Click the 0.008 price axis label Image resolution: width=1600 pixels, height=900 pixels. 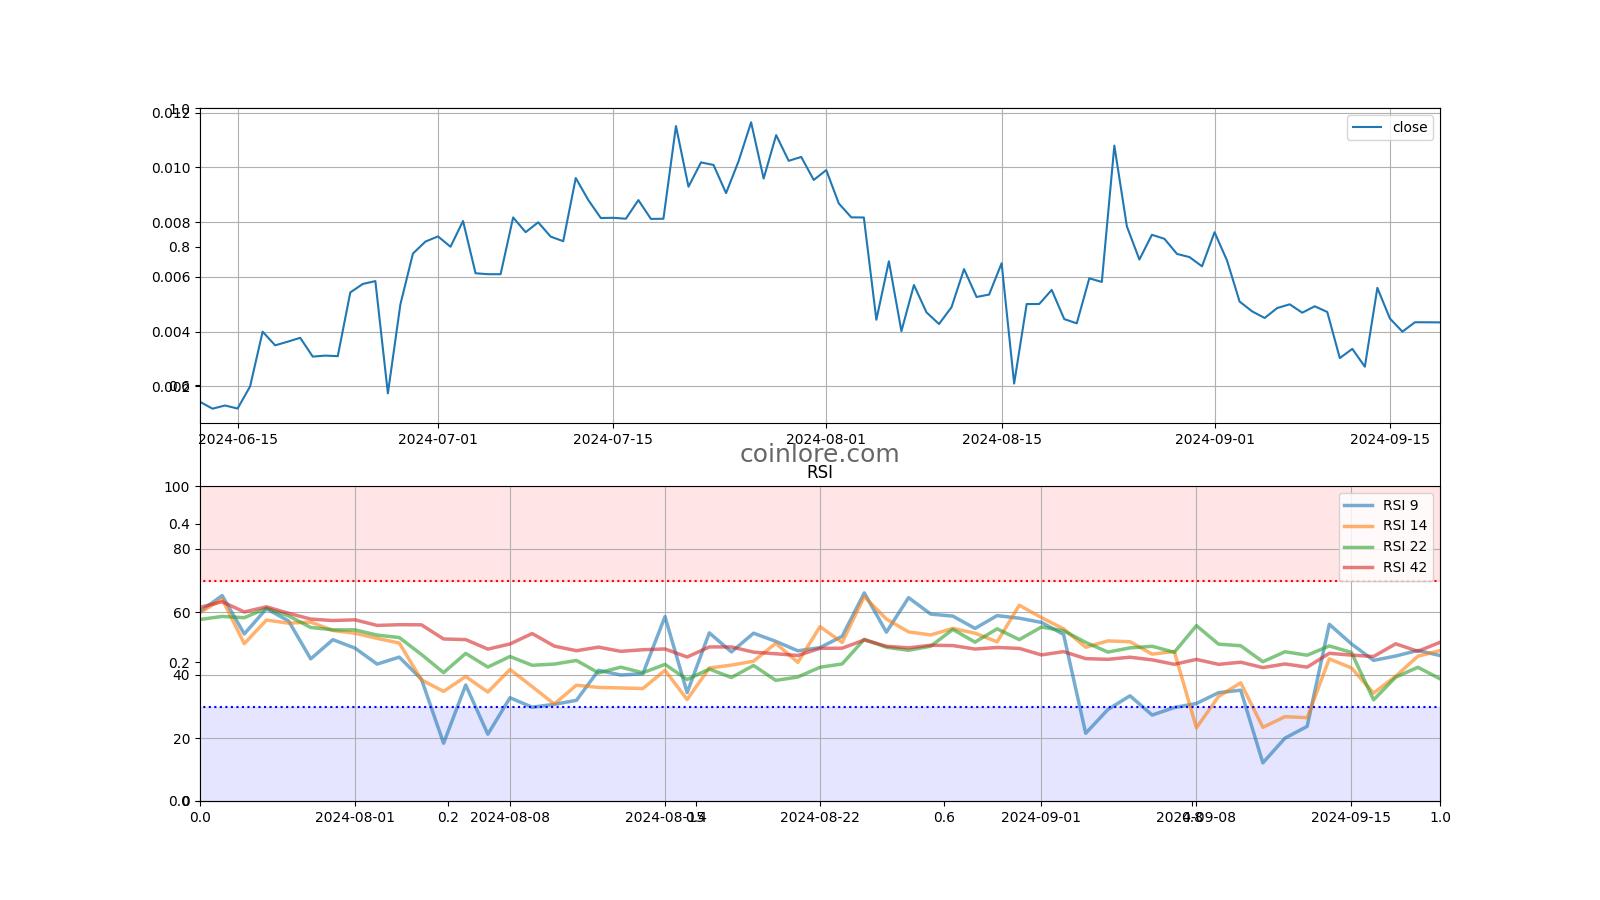pos(170,223)
